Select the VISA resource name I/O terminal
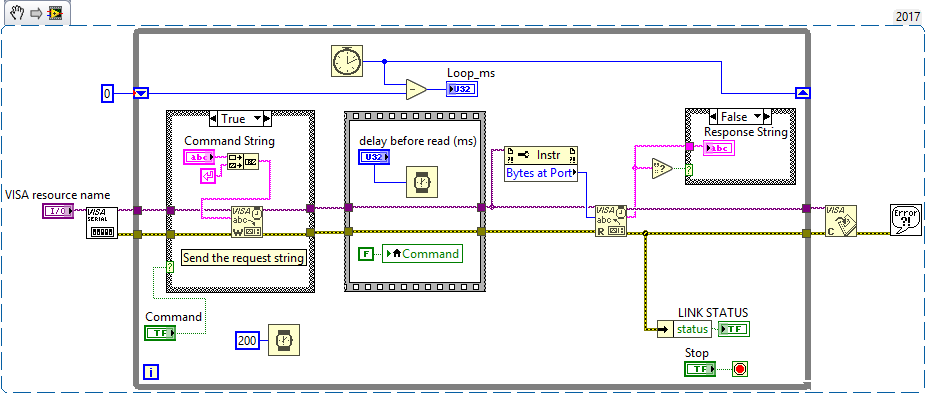 [58, 211]
